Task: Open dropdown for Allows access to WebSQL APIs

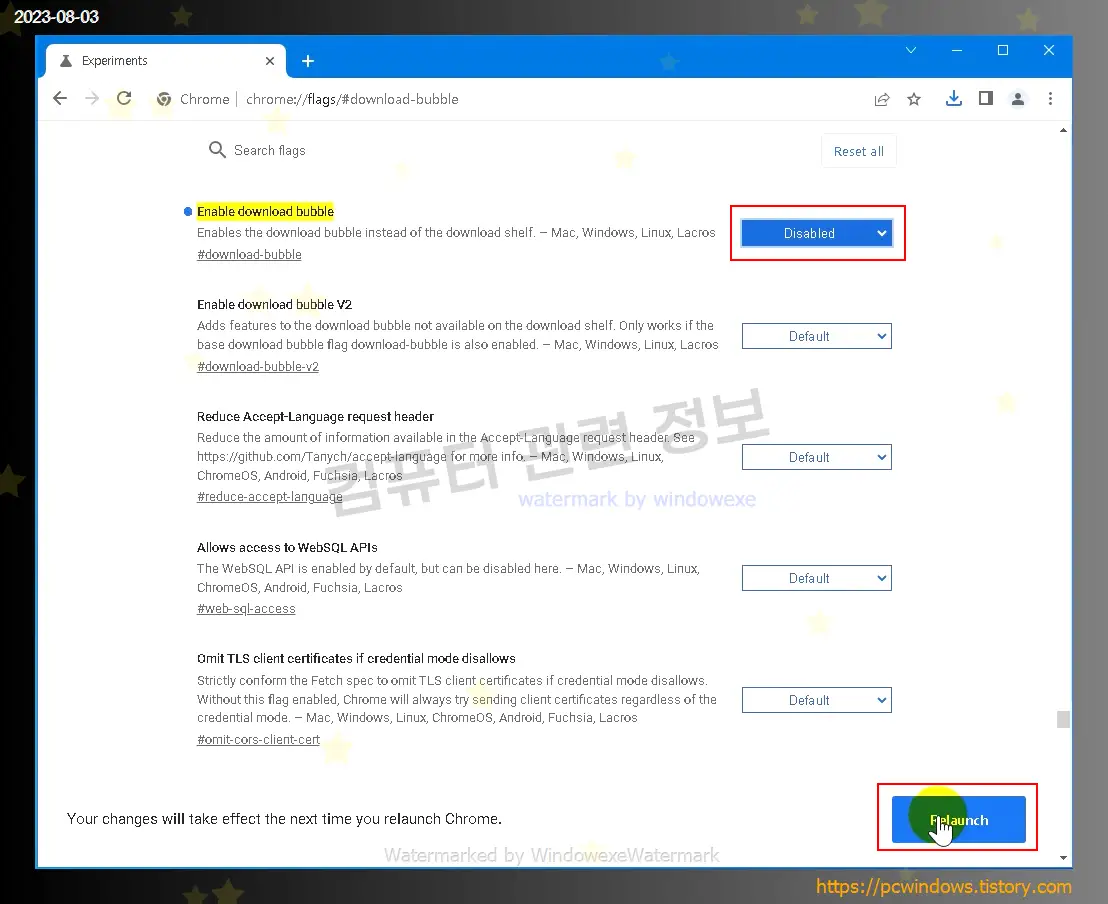Action: [816, 578]
